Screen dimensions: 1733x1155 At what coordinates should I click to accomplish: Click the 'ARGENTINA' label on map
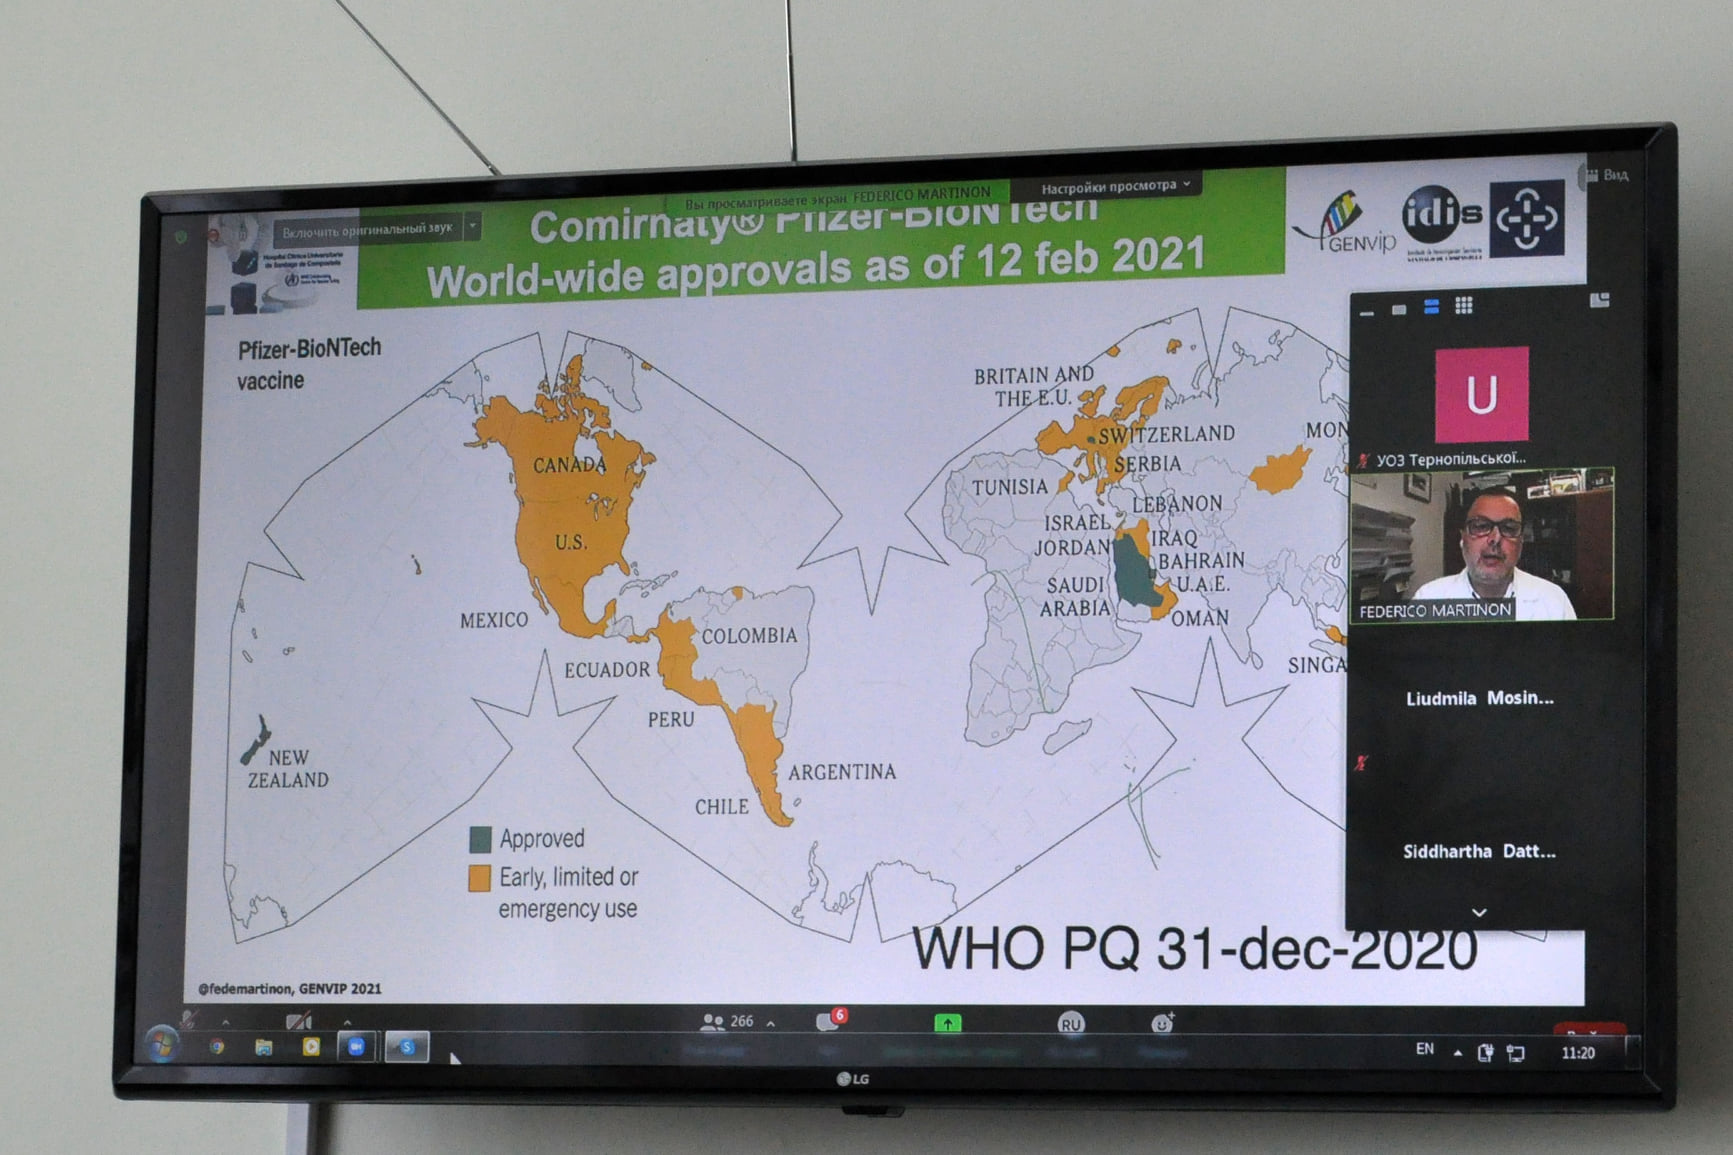[842, 772]
